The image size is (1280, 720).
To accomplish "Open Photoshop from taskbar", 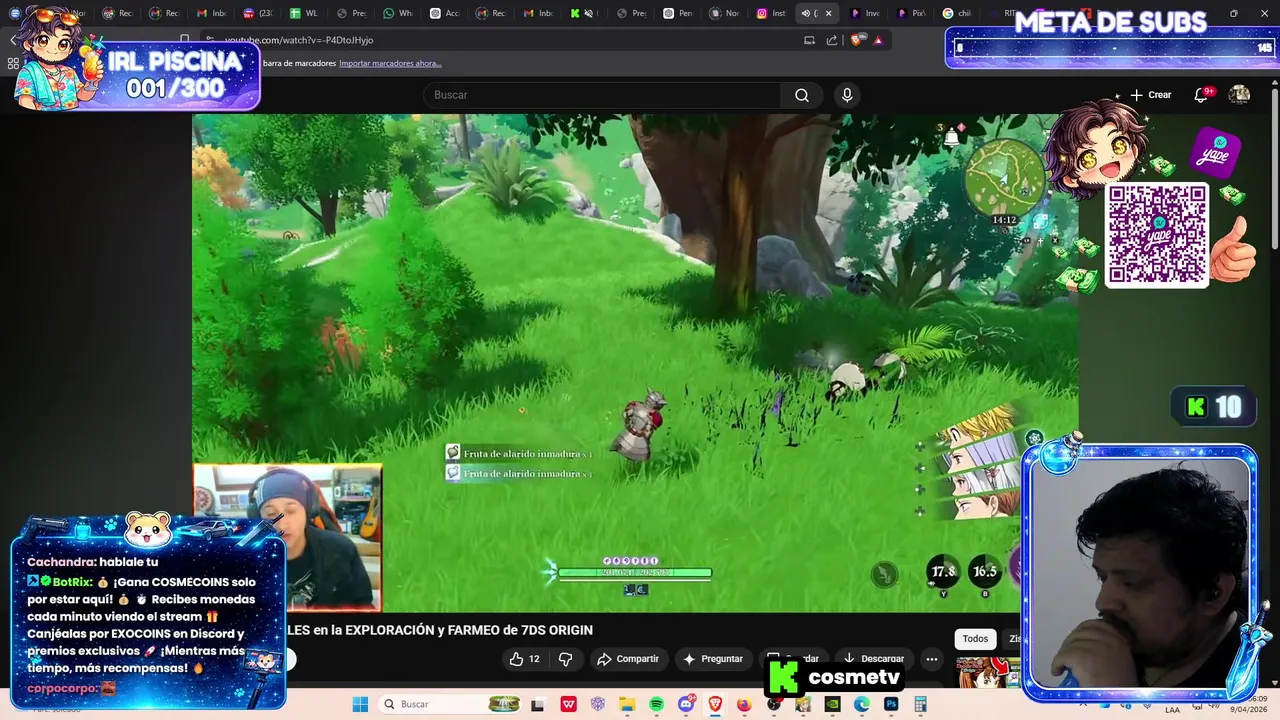I will point(891,704).
